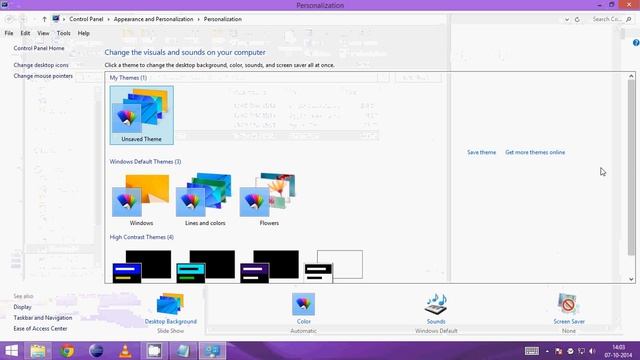The height and width of the screenshot is (360, 640).
Task: Open Desktop Background settings icon
Action: tap(171, 304)
